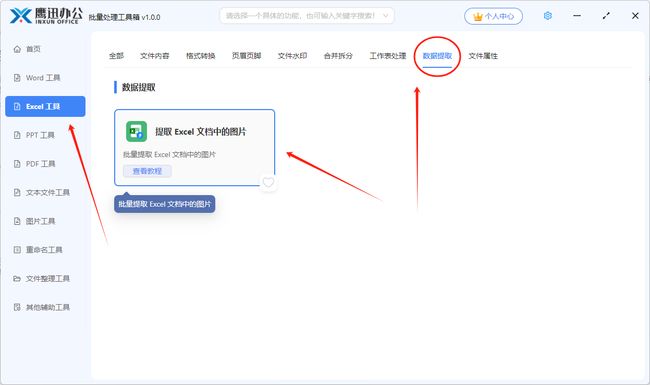Screen dimensions: 650x385
Task: Switch to the 页眉页脚 tab
Action: tap(246, 56)
